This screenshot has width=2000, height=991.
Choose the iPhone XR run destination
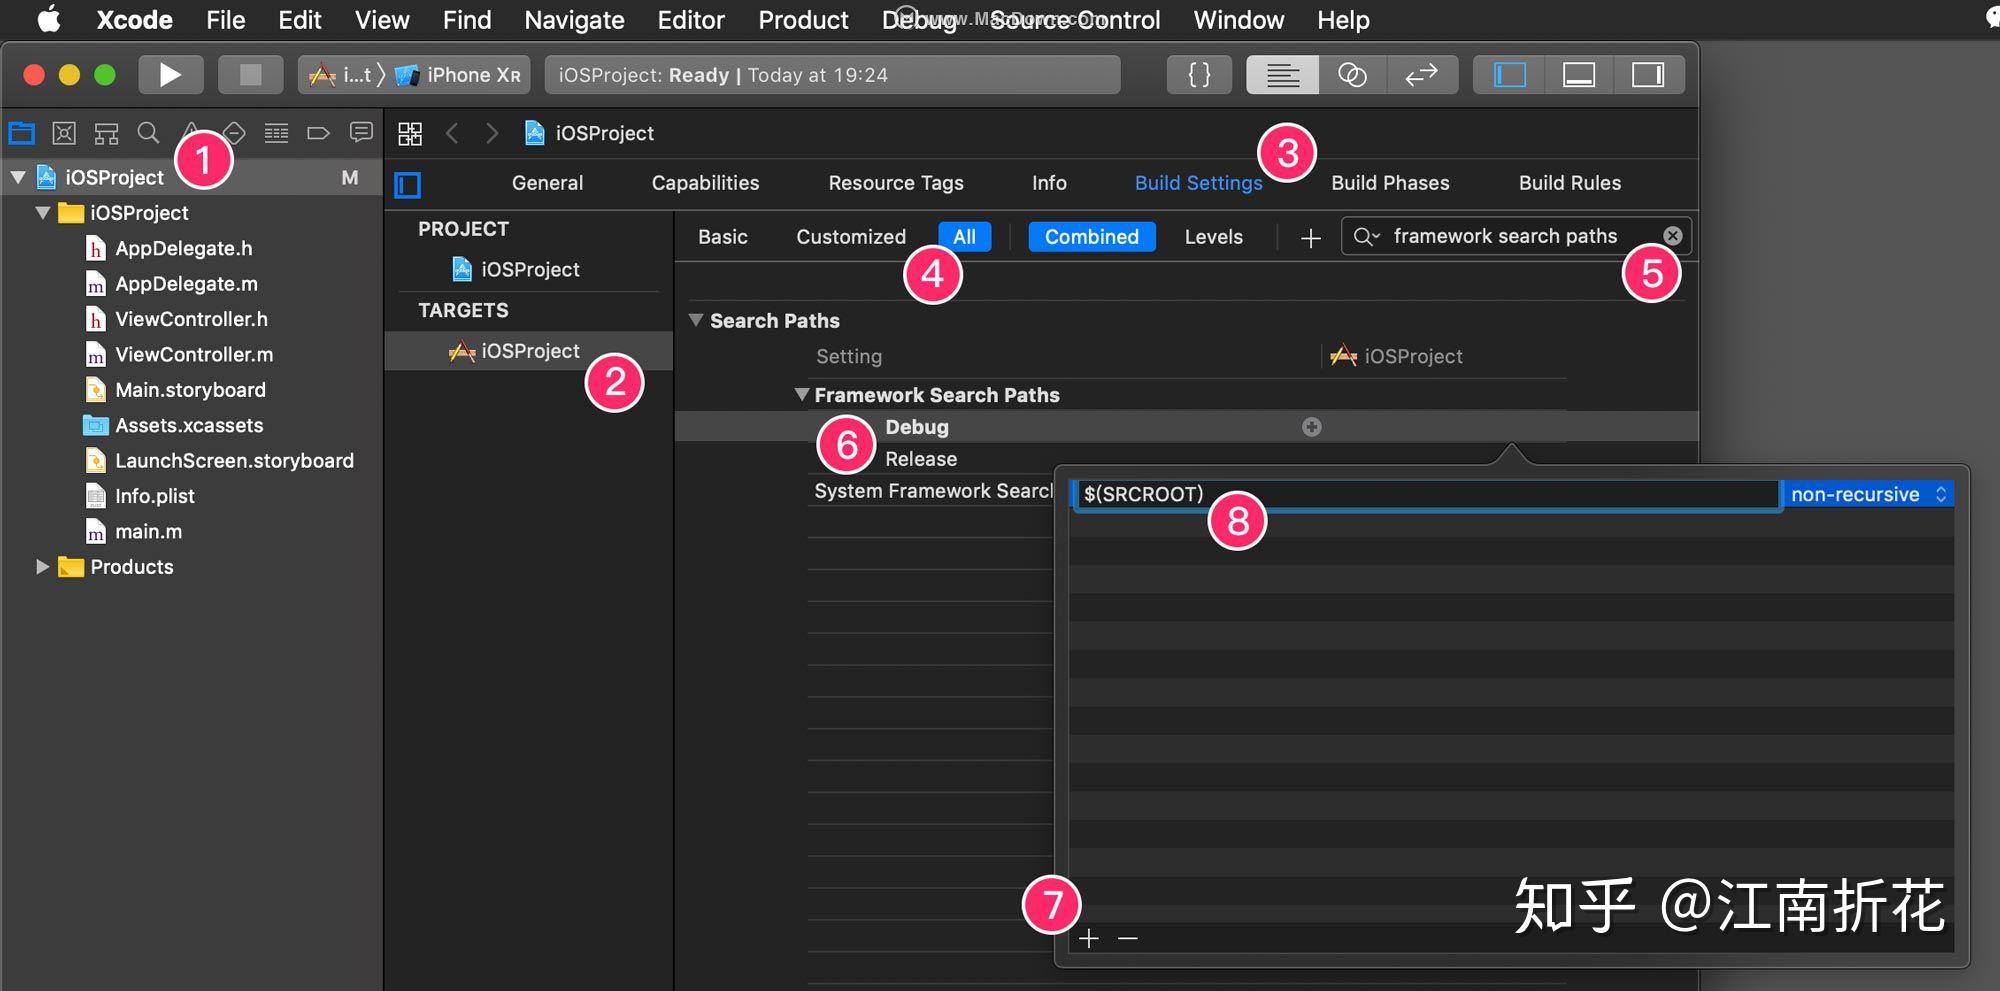click(458, 75)
